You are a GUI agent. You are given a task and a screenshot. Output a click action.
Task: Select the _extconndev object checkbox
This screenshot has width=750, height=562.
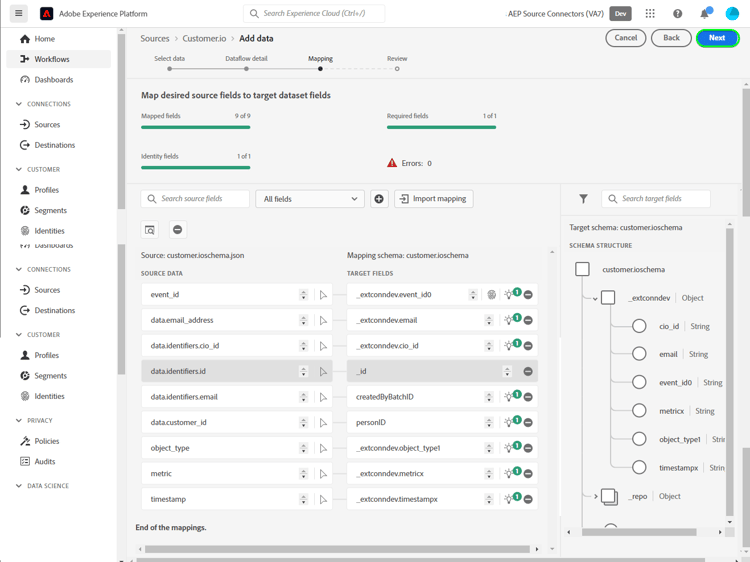(608, 298)
